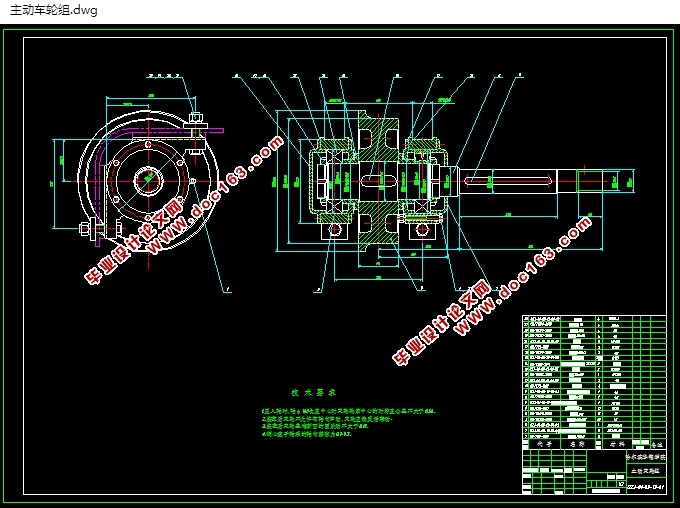Select the shaft cross-section assembly view

pos(454,181)
